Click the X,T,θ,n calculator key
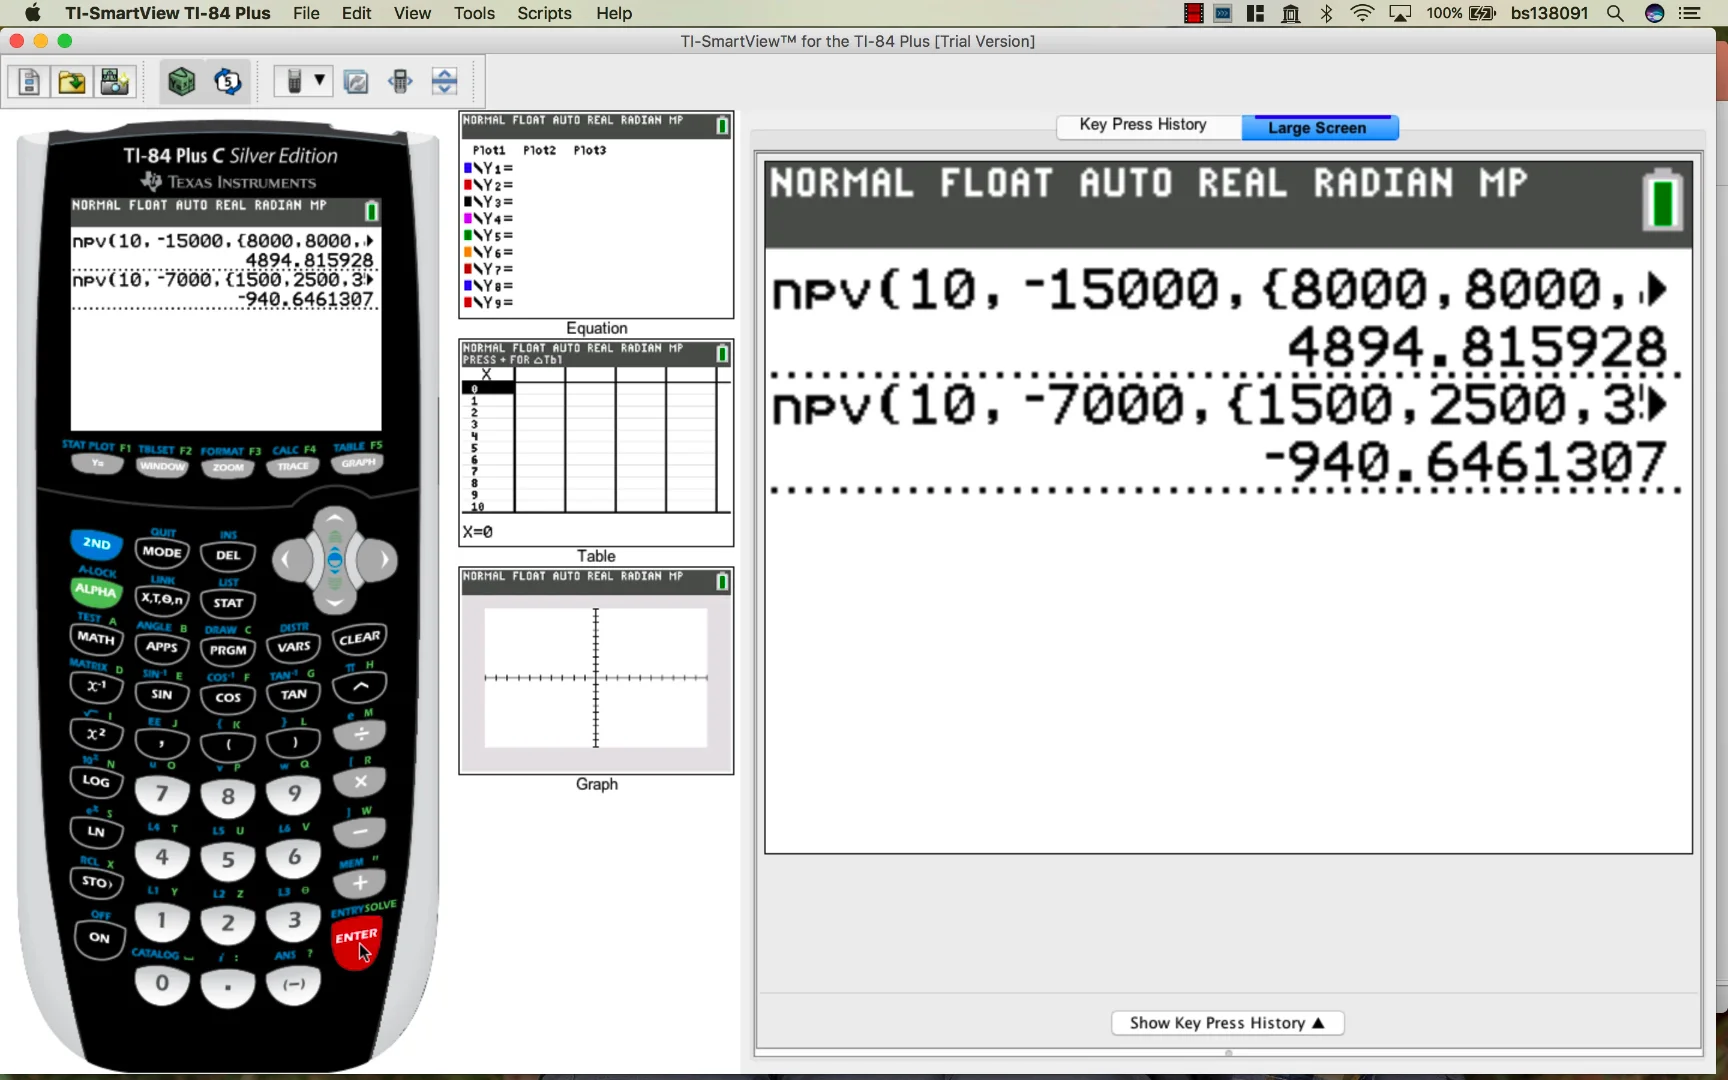This screenshot has height=1080, width=1728. click(x=162, y=599)
